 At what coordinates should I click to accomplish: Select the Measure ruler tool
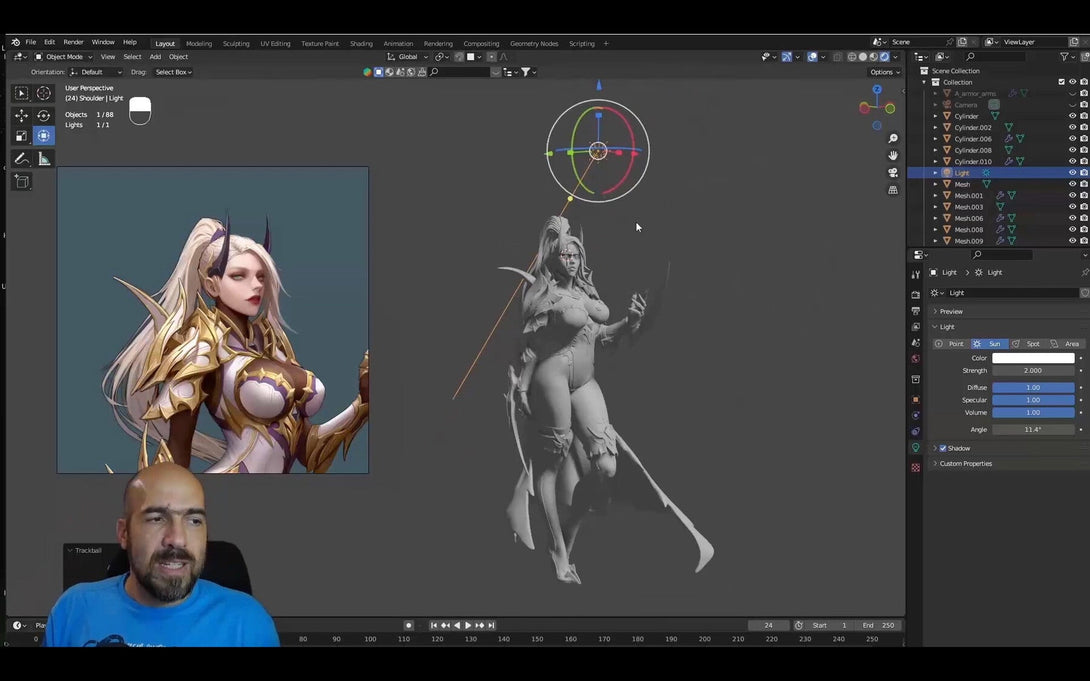tap(44, 159)
